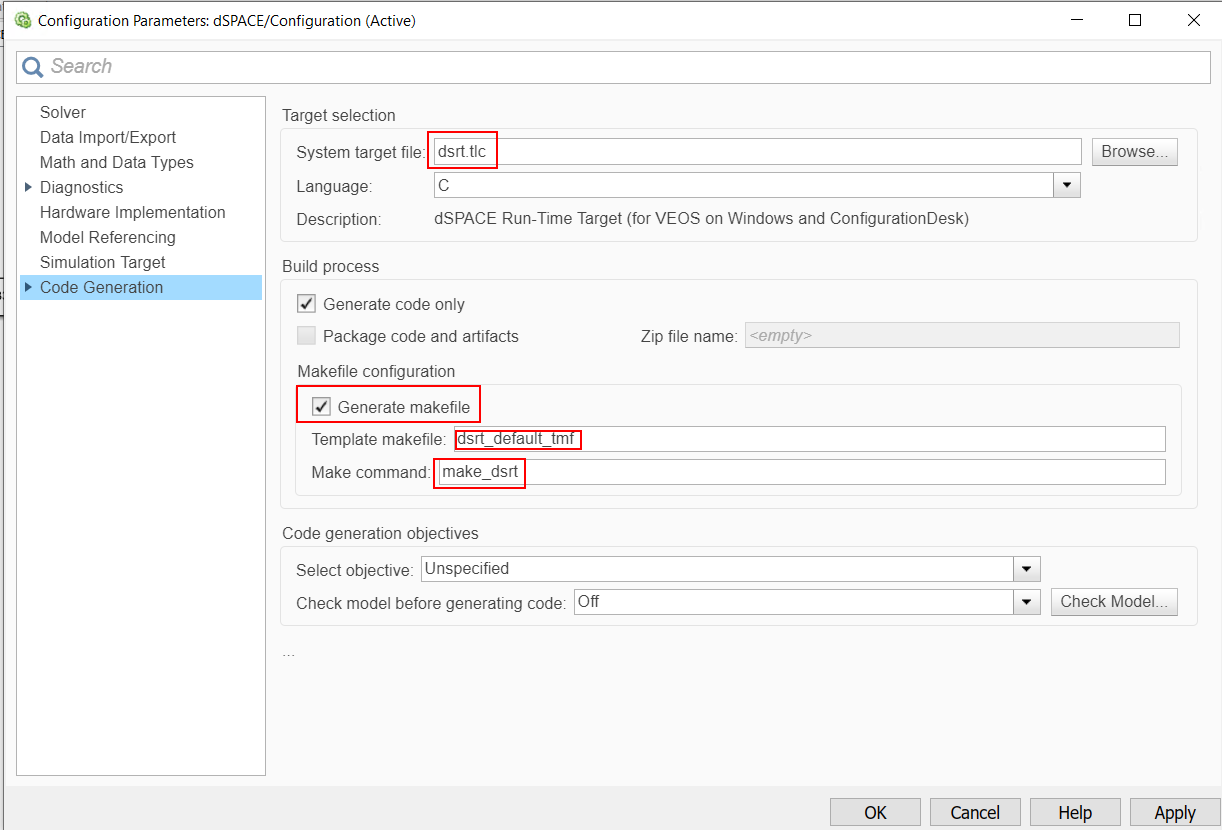The height and width of the screenshot is (830, 1222).
Task: Uncheck the Generate makefile checkbox
Action: click(322, 407)
